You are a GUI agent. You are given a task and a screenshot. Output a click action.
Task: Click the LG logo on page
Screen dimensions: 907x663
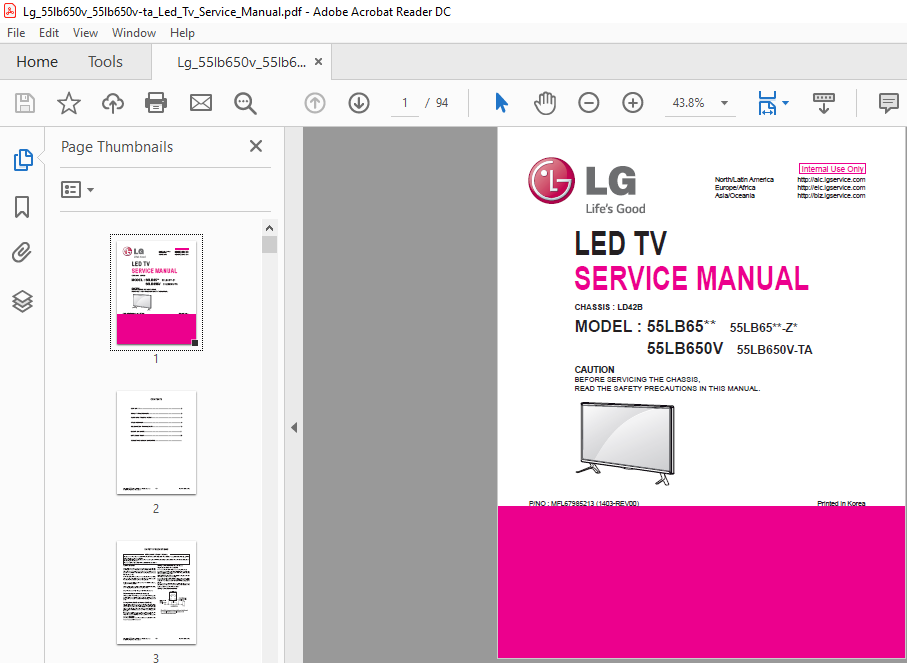(x=587, y=186)
